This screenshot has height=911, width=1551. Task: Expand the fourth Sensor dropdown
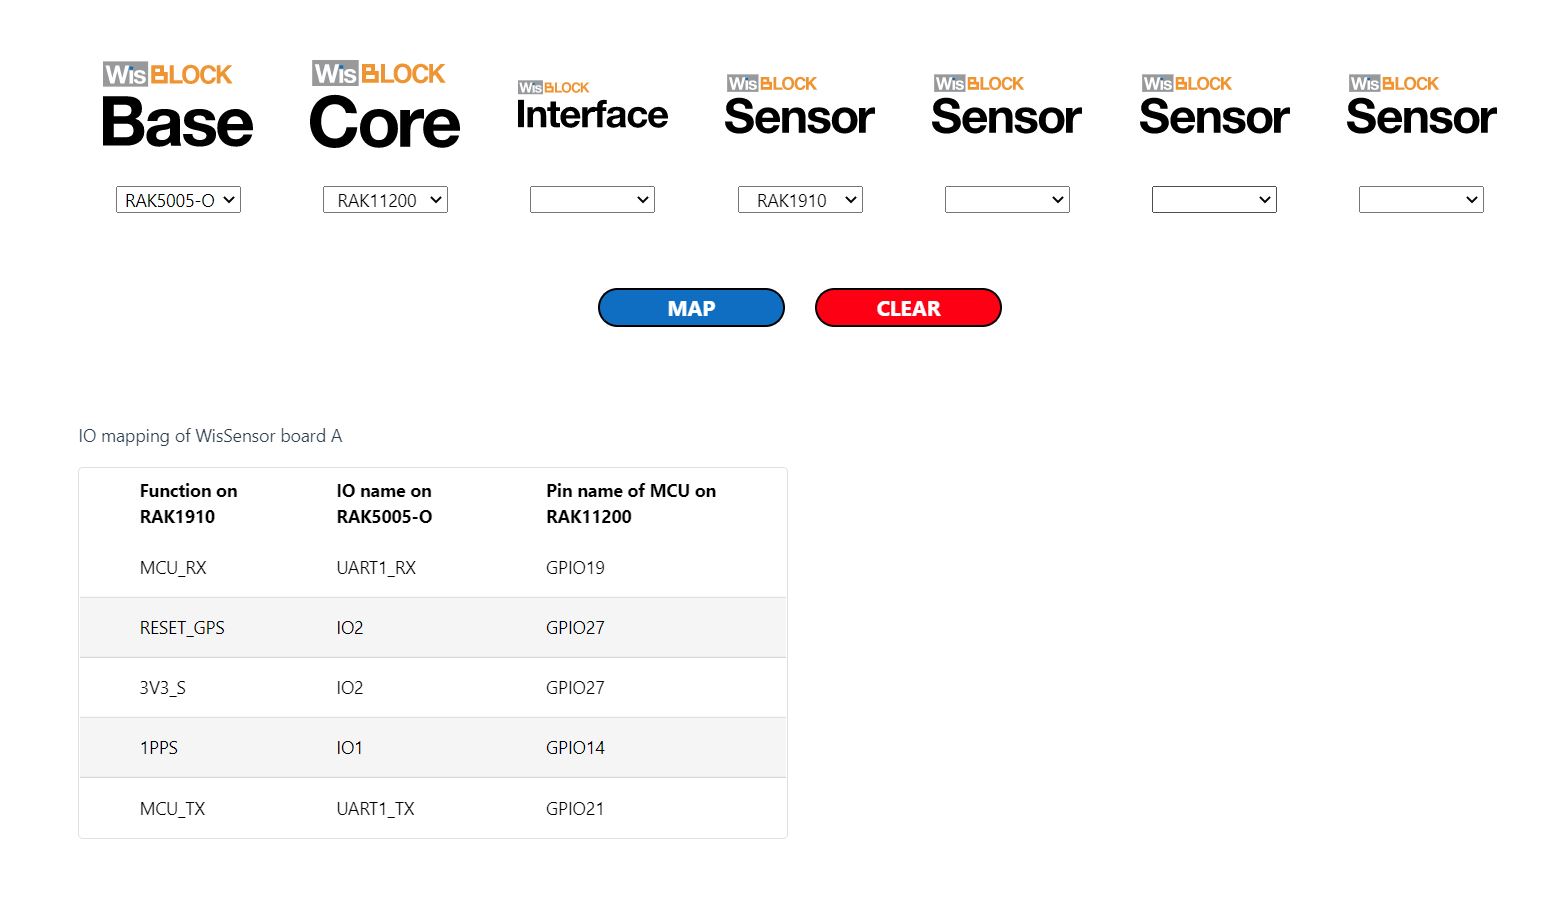point(1421,200)
